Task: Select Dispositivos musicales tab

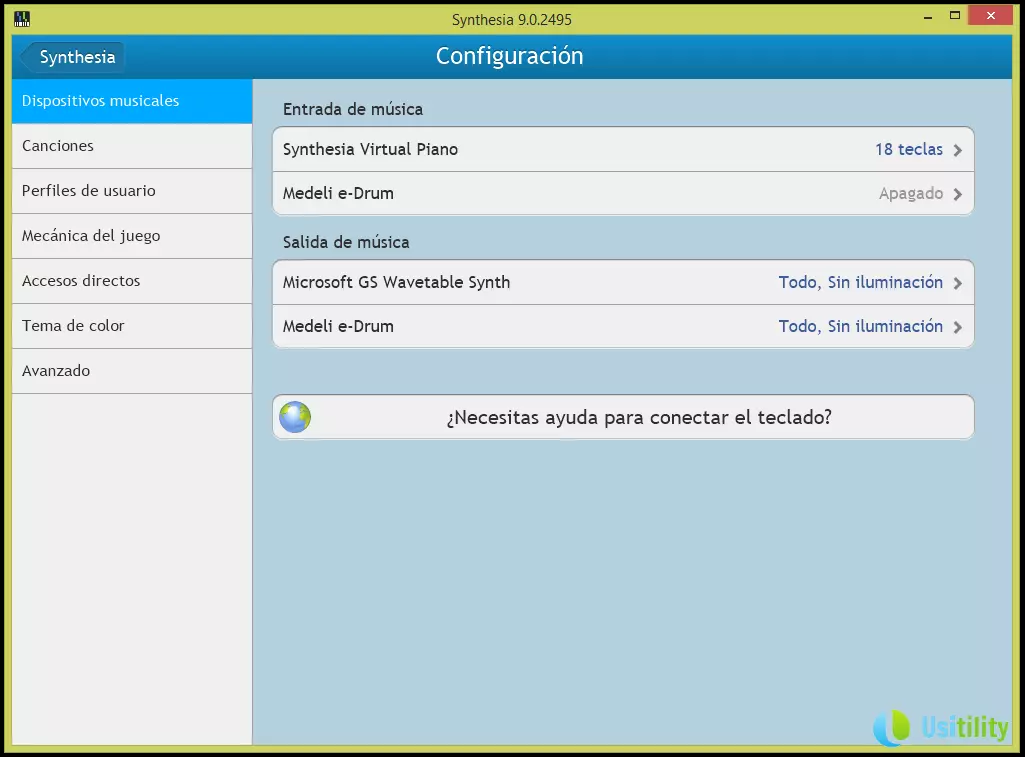Action: (131, 101)
